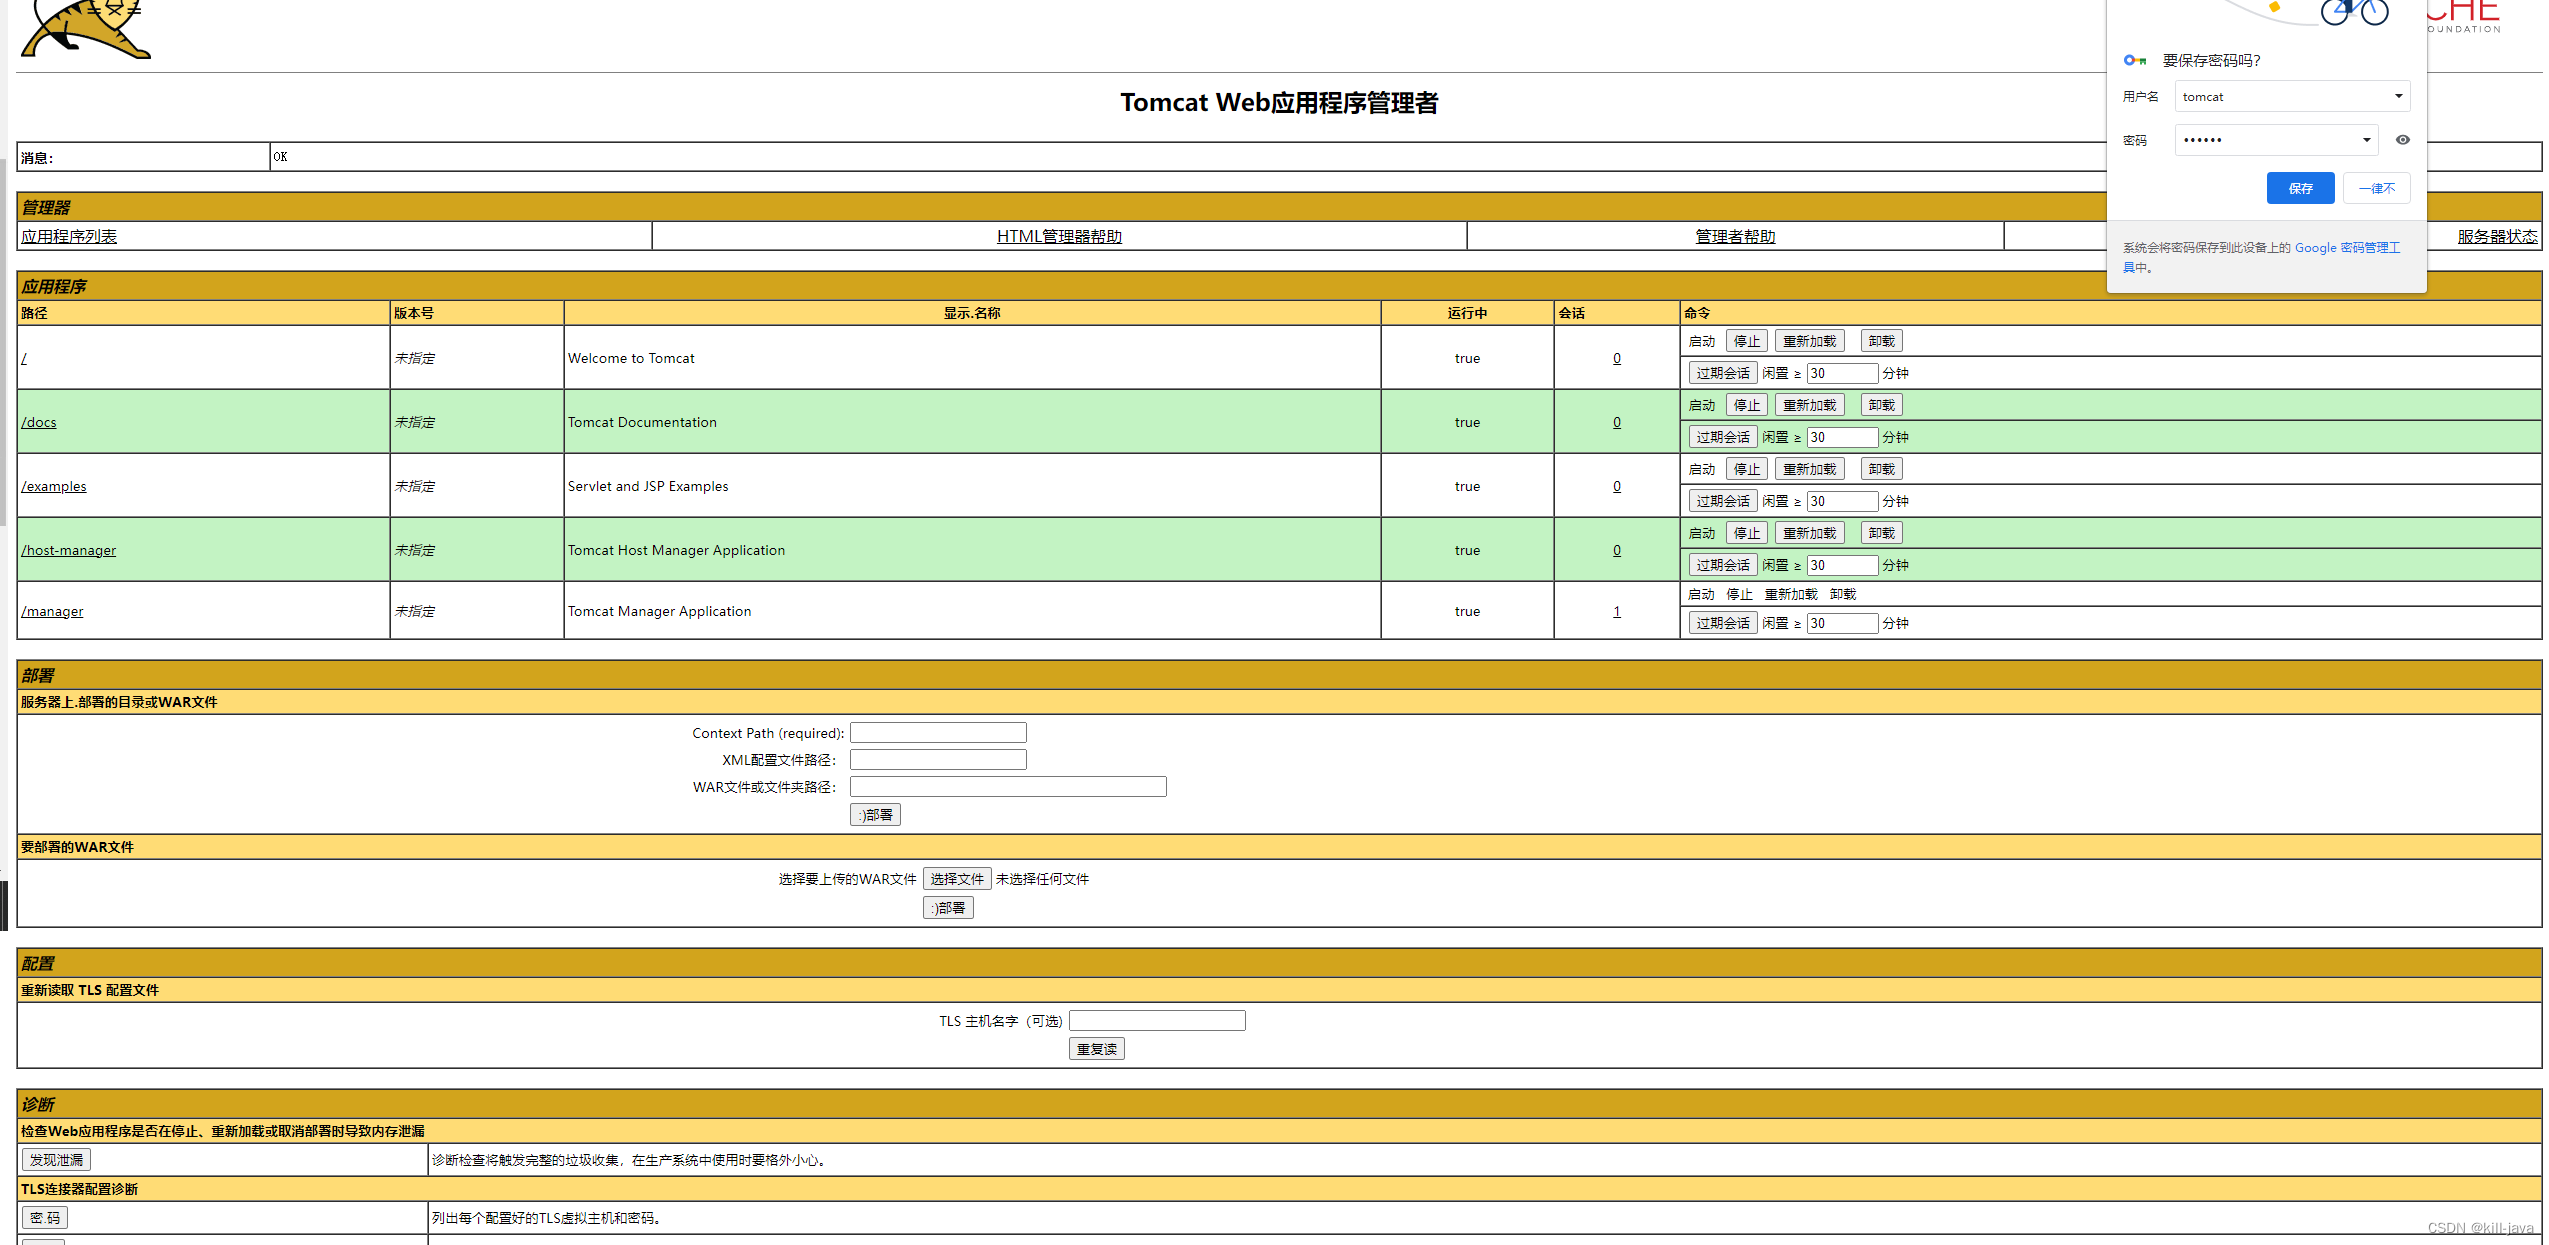
Task: Click idle minutes field in /examples row
Action: click(1842, 501)
